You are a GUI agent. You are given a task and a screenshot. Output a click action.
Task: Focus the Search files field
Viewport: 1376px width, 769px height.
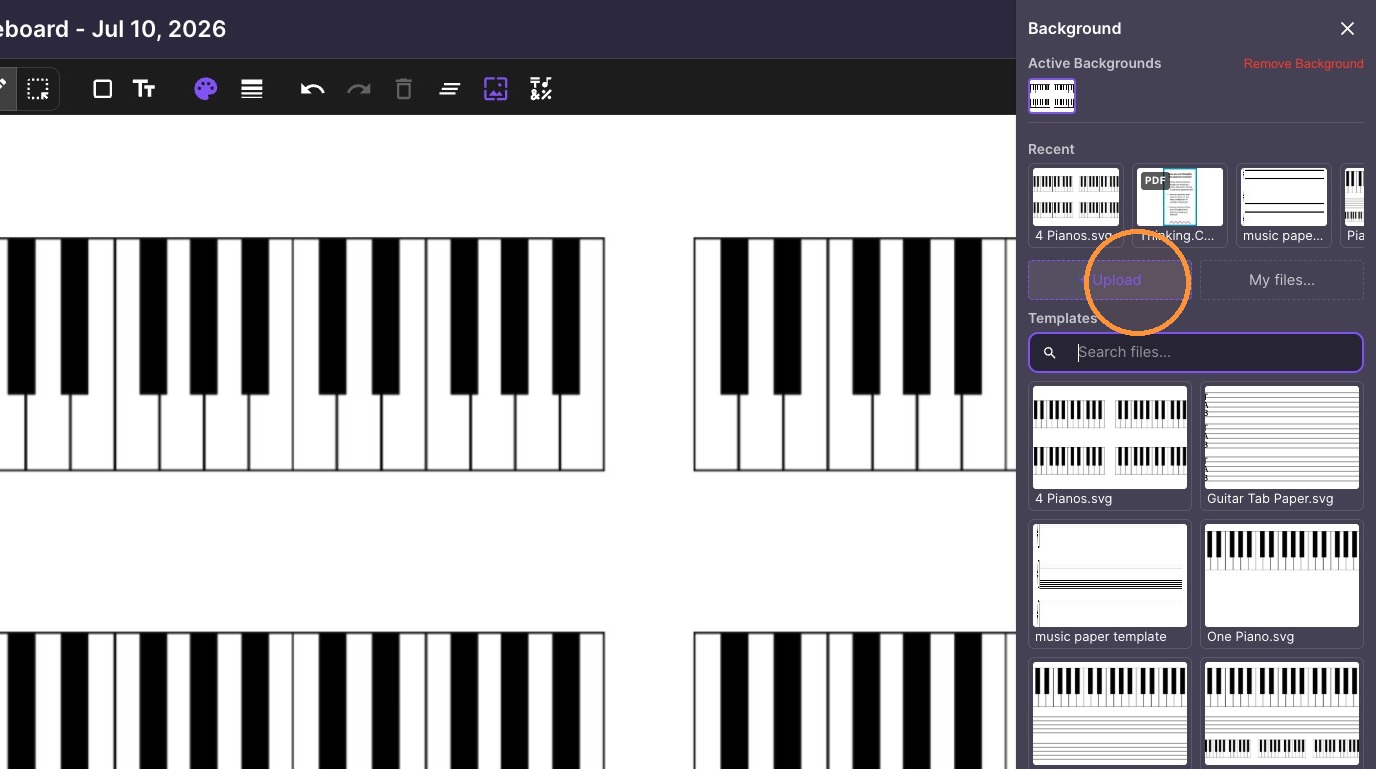point(1196,352)
